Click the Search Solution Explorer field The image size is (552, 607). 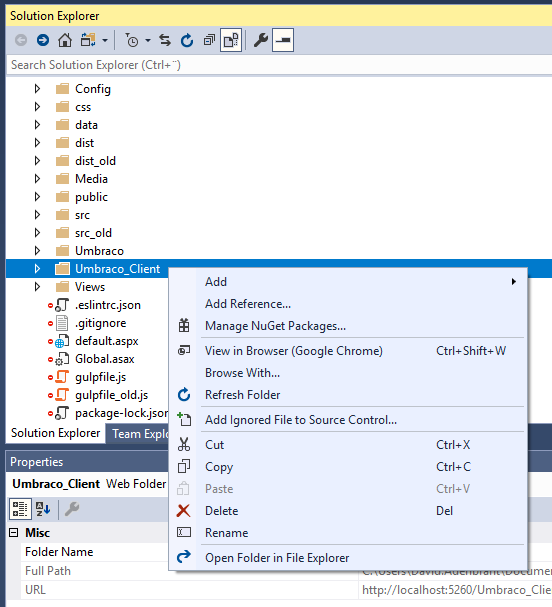pos(279,65)
